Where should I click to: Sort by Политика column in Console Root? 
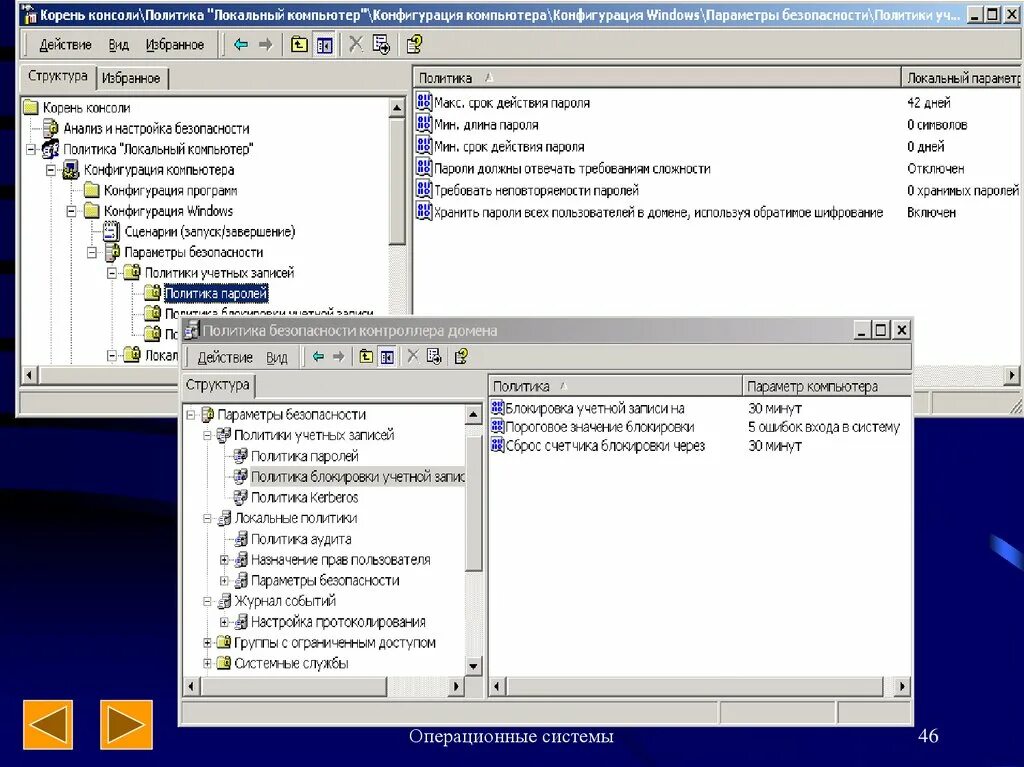point(656,78)
